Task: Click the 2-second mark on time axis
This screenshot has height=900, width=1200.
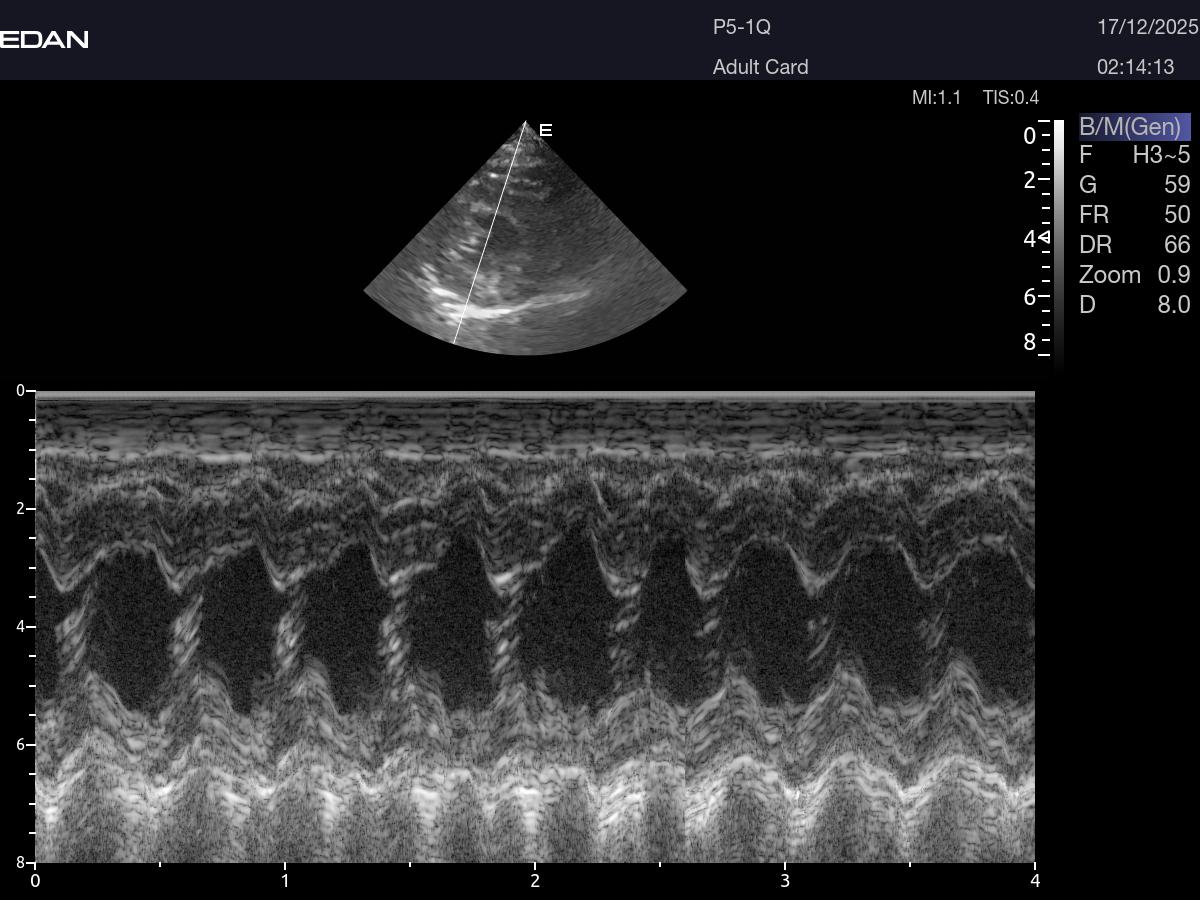Action: 535,880
